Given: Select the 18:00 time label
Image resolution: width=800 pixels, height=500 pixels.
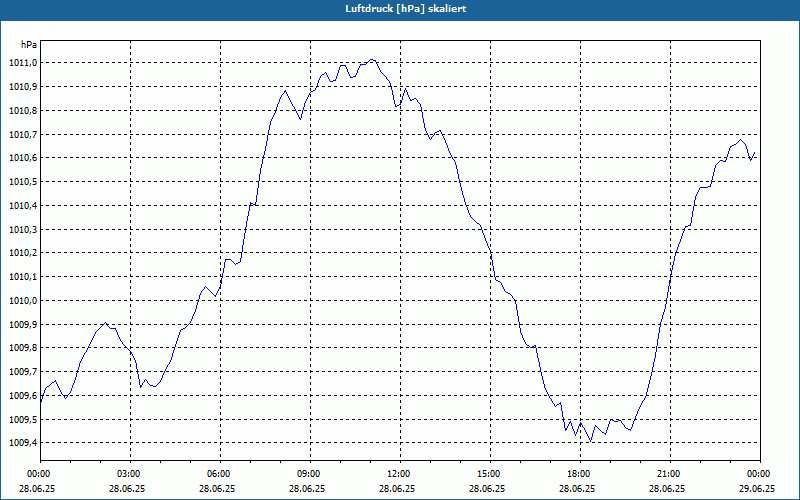Looking at the screenshot, I should pos(578,474).
